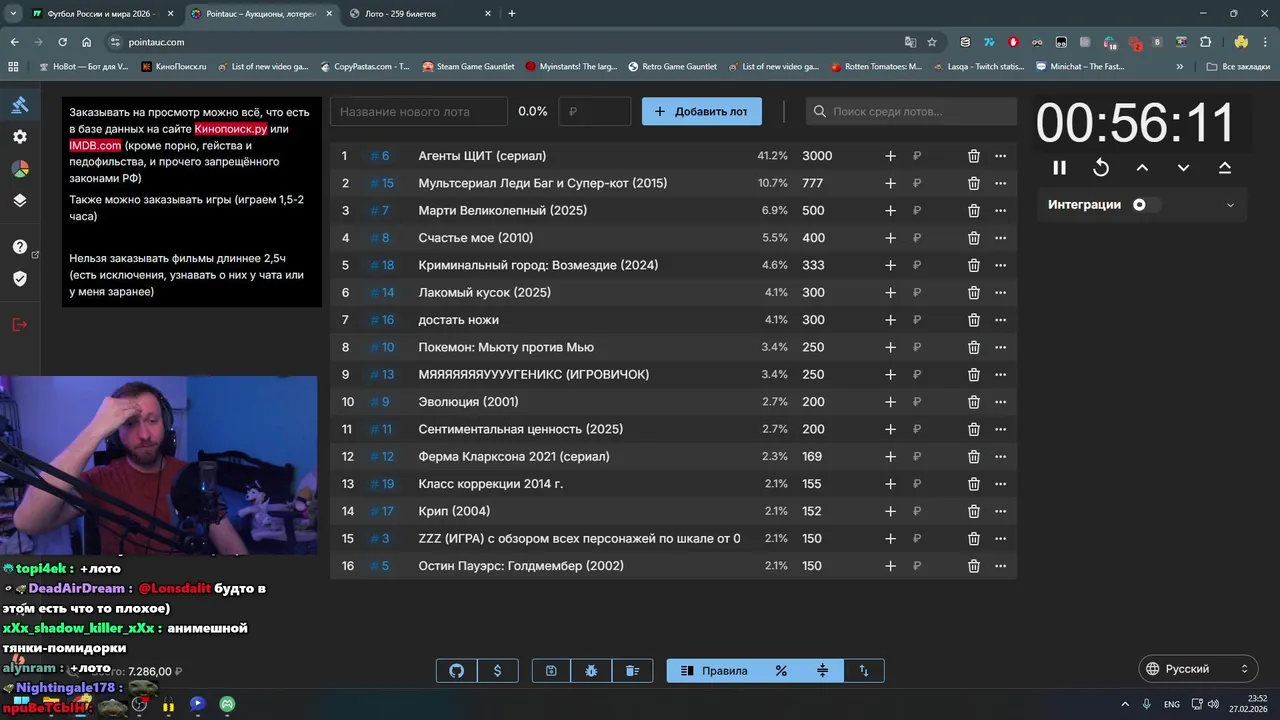1280x720 pixels.
Task: Click the save disk icon at bottom
Action: click(551, 671)
